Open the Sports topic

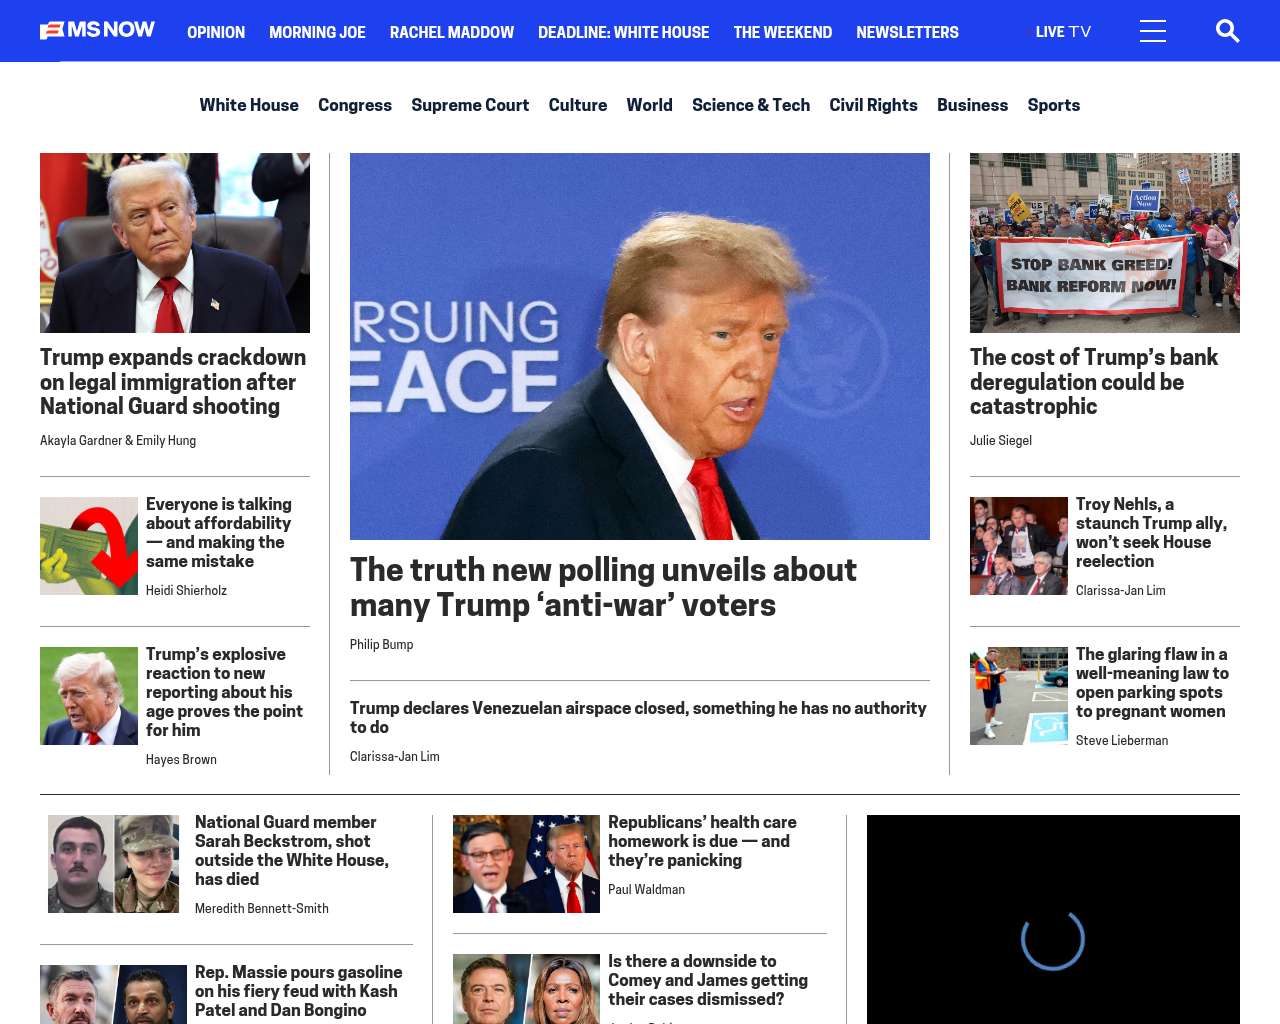click(1054, 105)
